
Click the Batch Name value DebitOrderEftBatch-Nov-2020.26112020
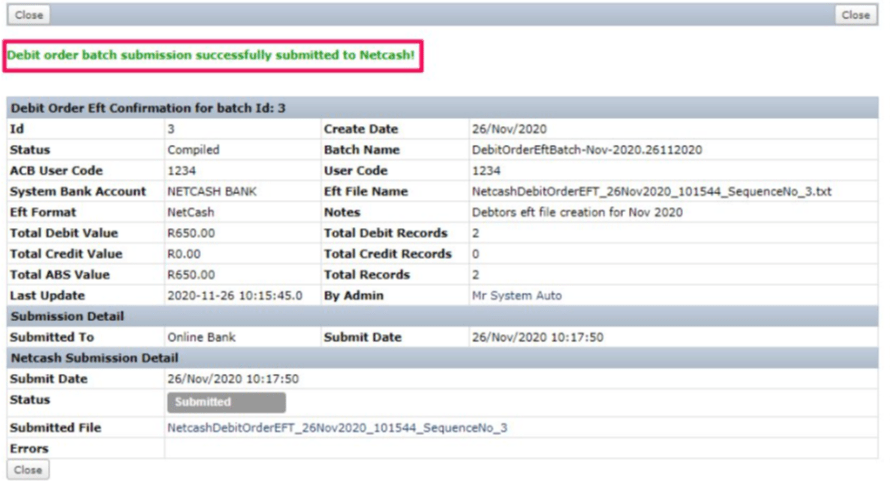(x=586, y=150)
